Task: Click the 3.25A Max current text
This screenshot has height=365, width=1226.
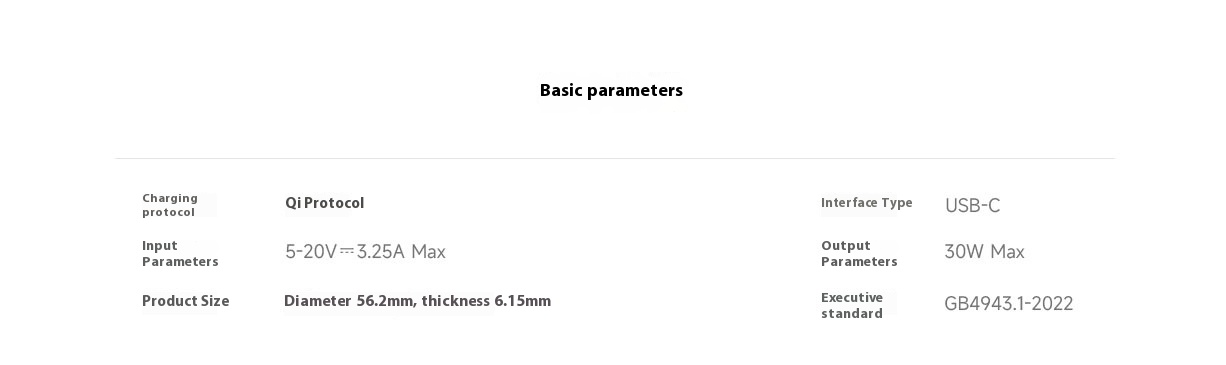Action: (x=401, y=251)
